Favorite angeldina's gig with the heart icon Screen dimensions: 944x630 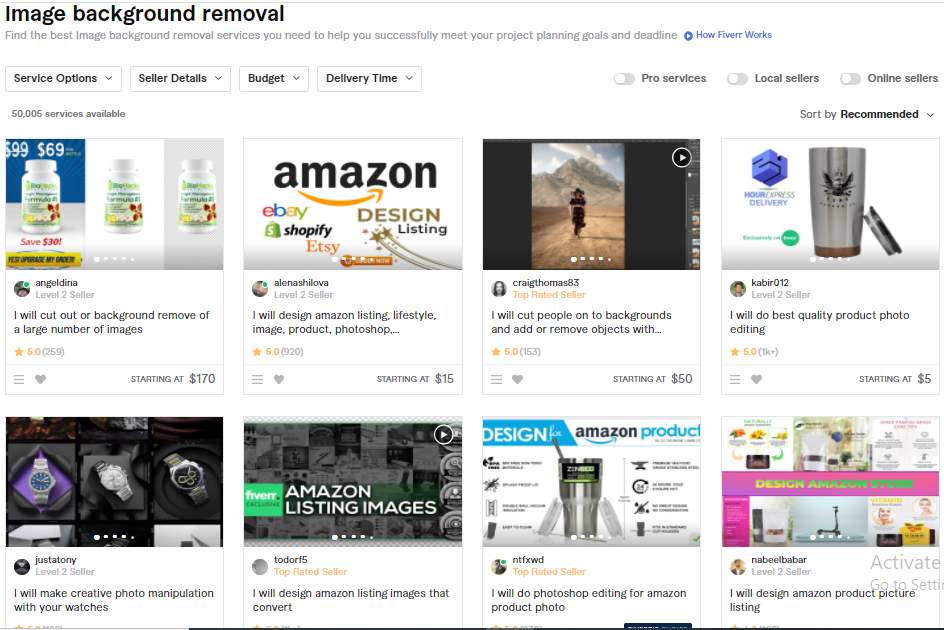(x=40, y=379)
